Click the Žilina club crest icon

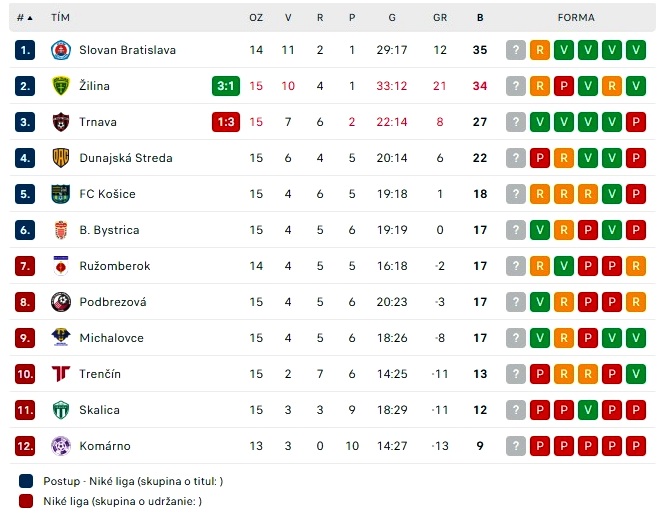[61, 86]
